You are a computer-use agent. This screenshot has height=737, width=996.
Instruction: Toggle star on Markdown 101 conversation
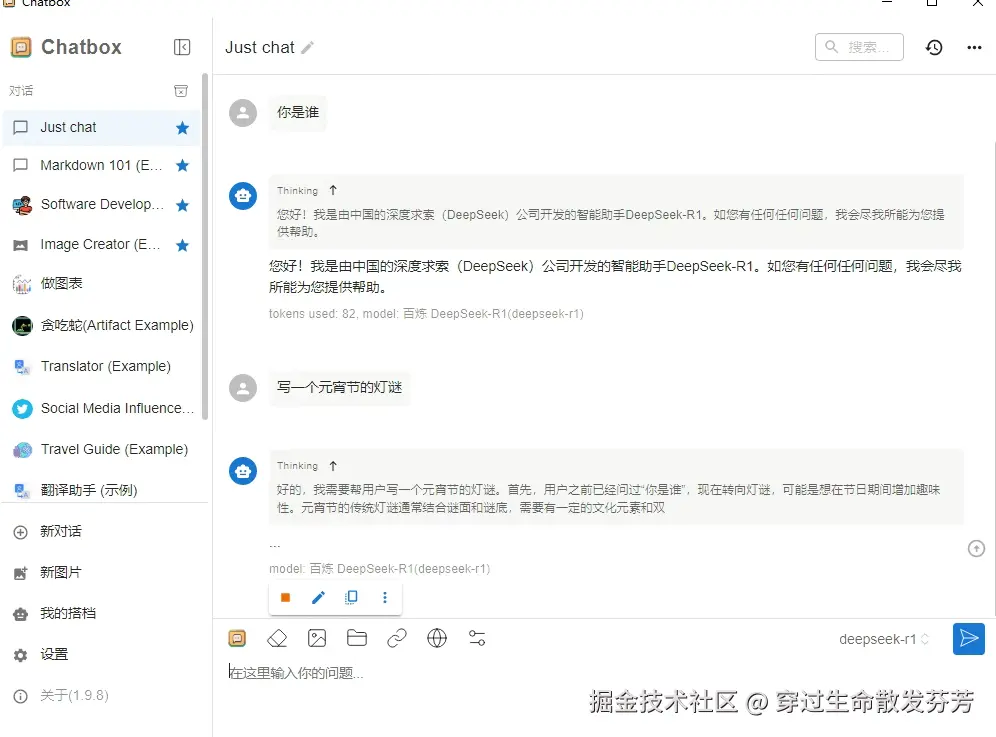[182, 166]
